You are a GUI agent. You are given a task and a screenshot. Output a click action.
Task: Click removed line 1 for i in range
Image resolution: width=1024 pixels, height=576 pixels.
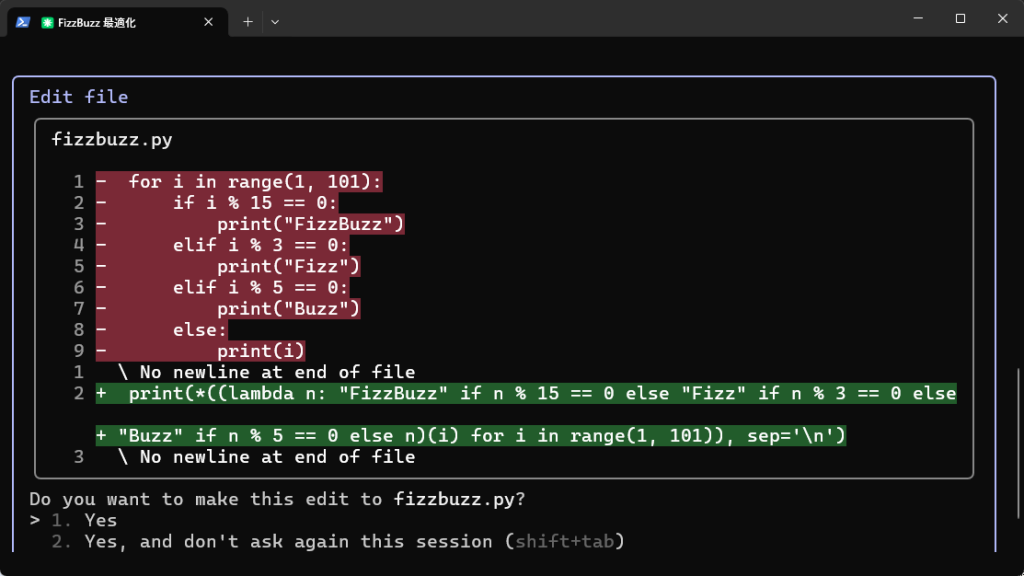tap(239, 182)
